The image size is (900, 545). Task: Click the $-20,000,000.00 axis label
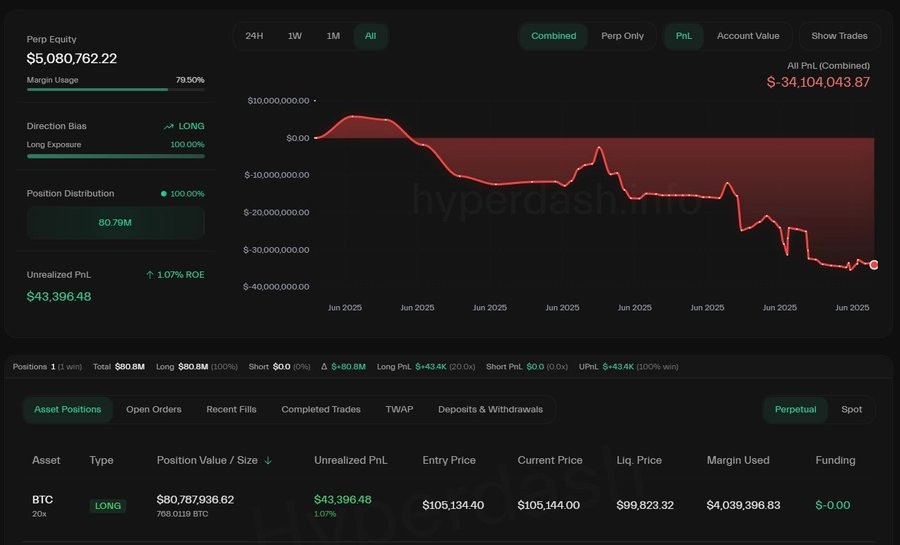[276, 212]
